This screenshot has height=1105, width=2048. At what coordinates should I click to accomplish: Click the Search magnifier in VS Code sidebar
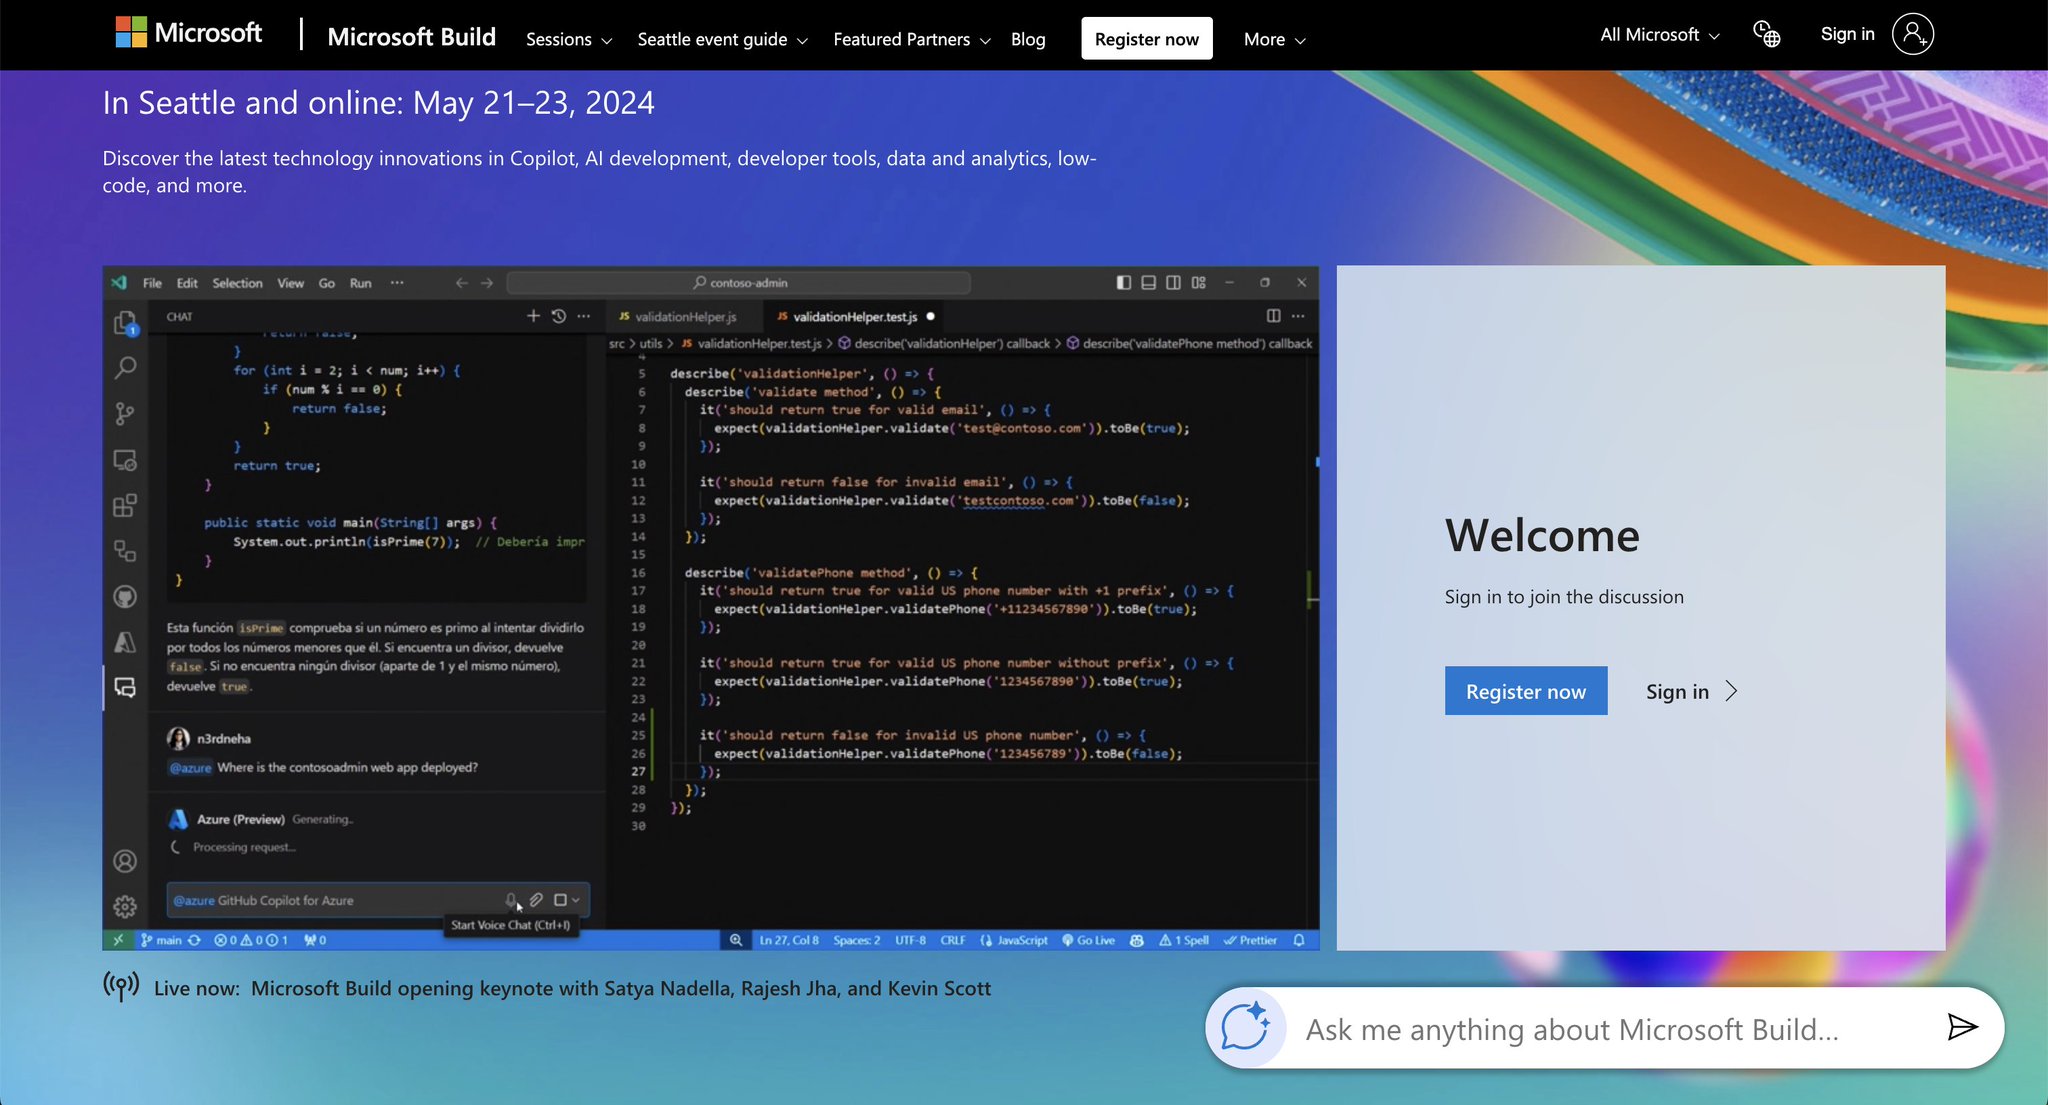125,368
